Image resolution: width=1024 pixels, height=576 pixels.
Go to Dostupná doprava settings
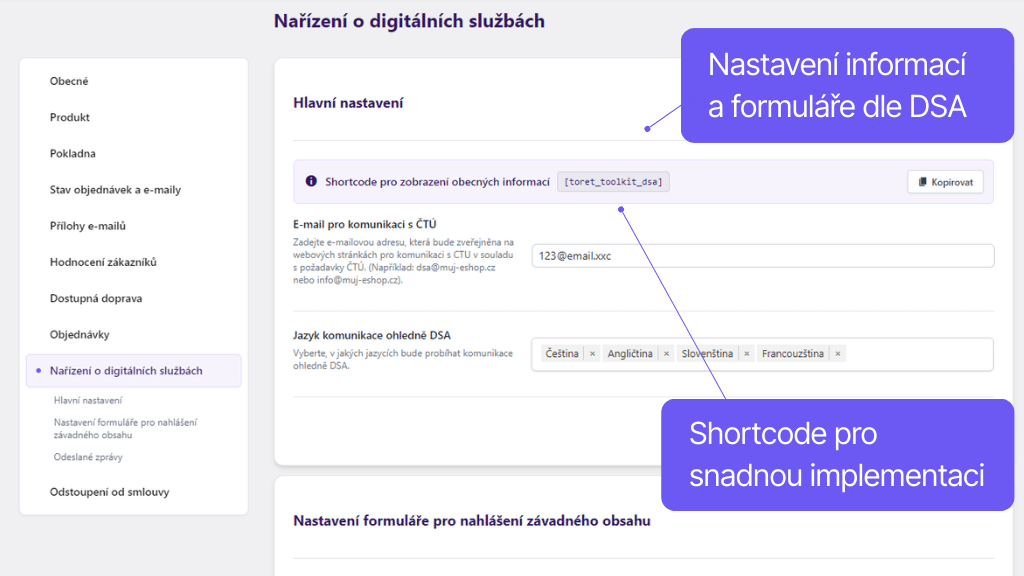(x=96, y=298)
